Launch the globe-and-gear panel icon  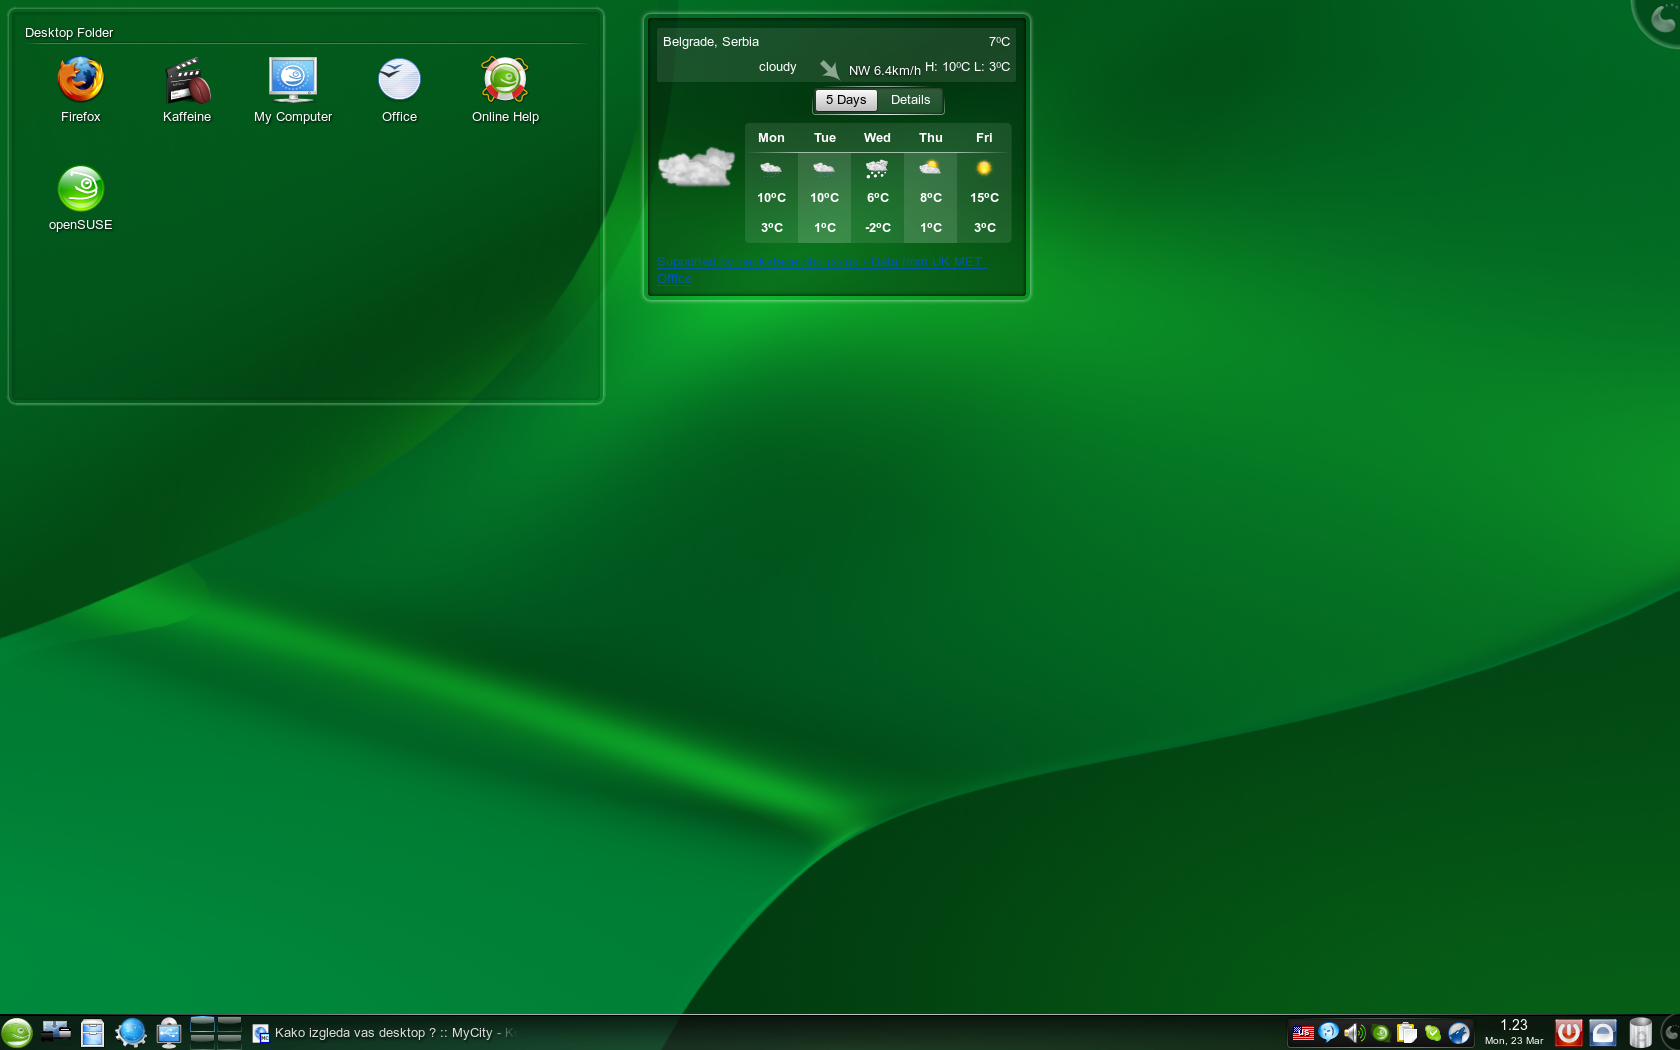click(131, 1032)
